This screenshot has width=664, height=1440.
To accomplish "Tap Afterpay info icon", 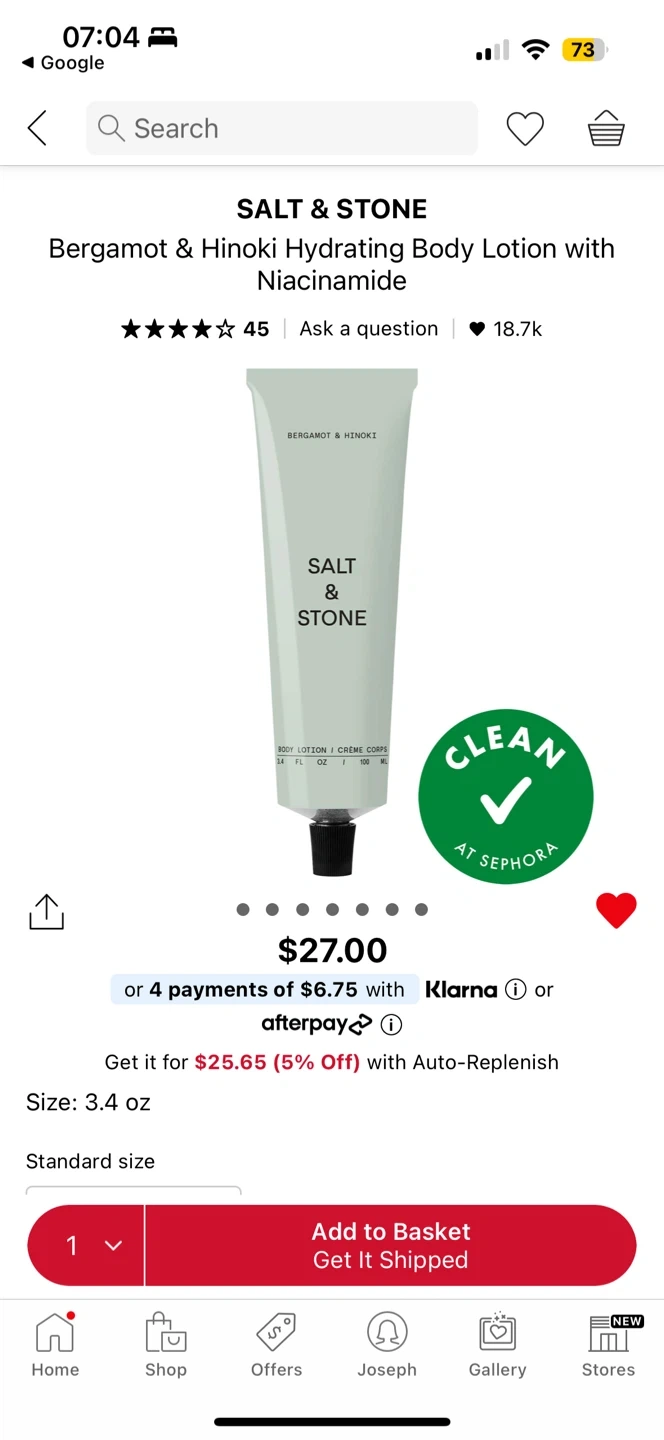I will point(392,1024).
